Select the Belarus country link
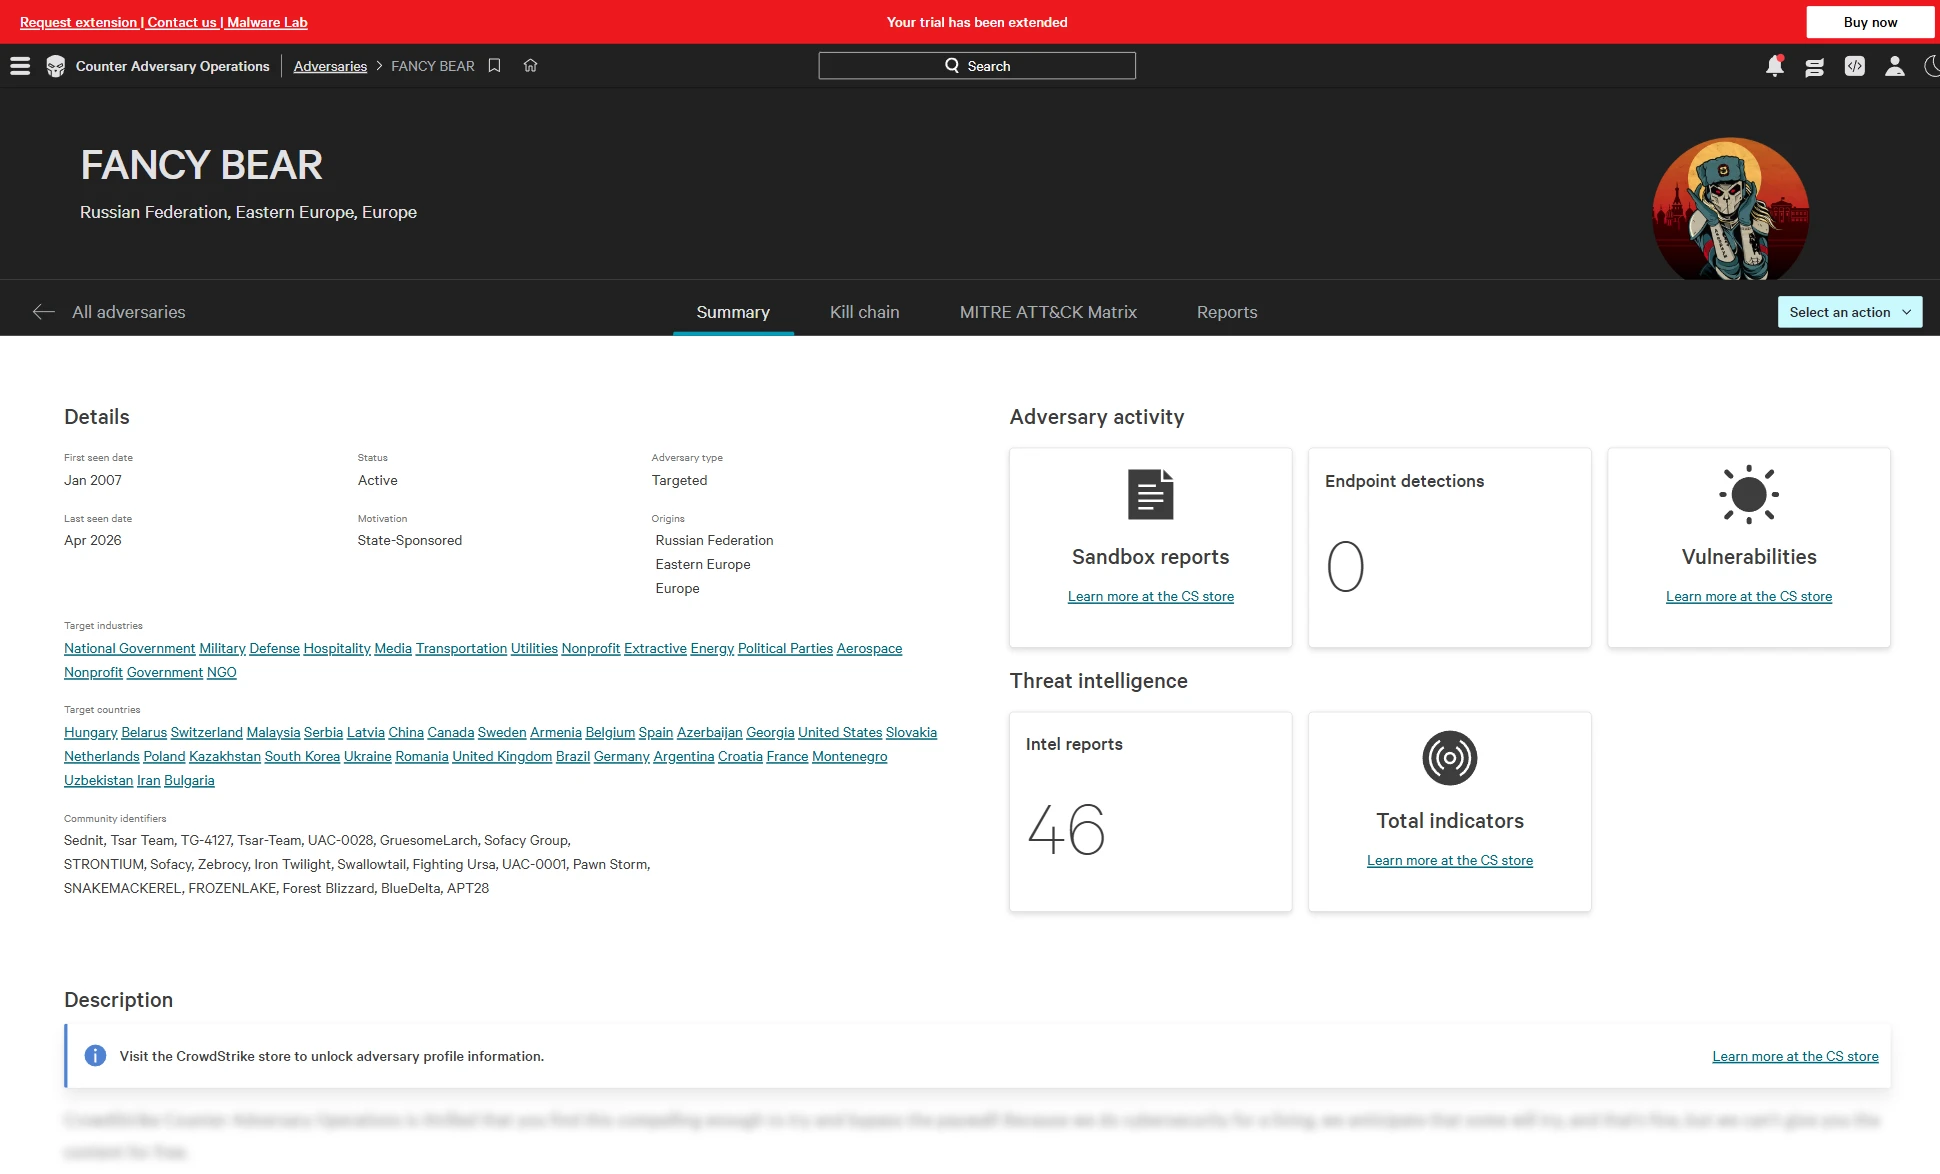 coord(144,732)
